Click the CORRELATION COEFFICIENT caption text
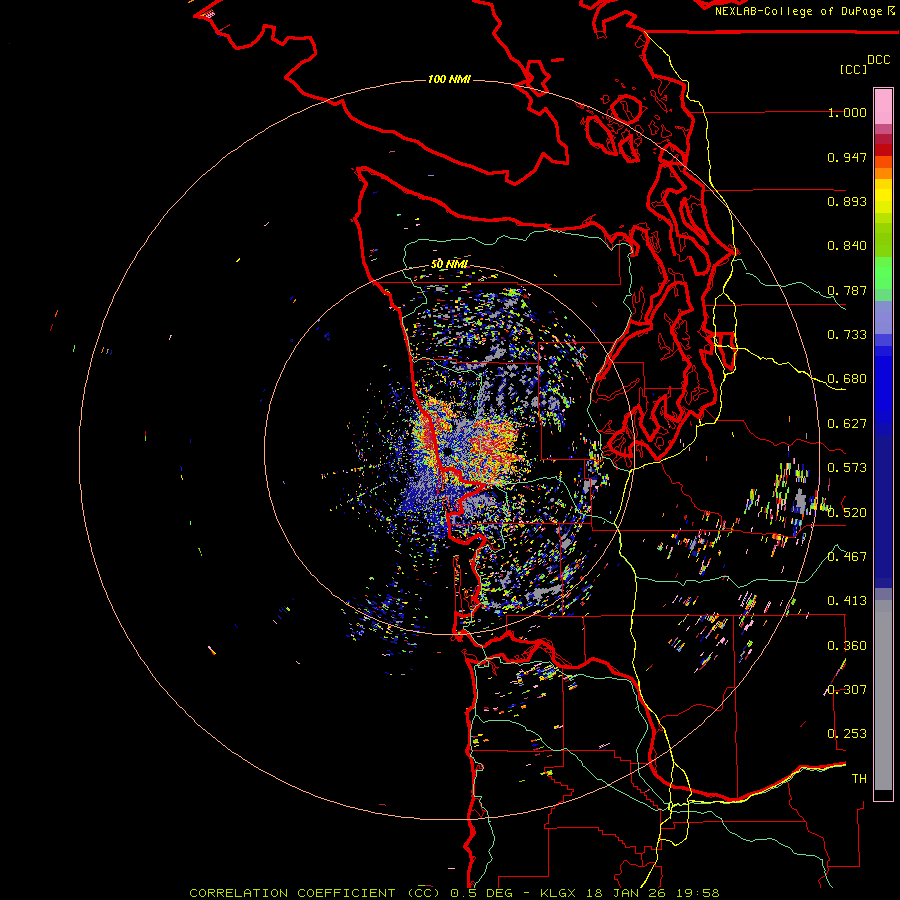This screenshot has height=900, width=900. [x=292, y=893]
